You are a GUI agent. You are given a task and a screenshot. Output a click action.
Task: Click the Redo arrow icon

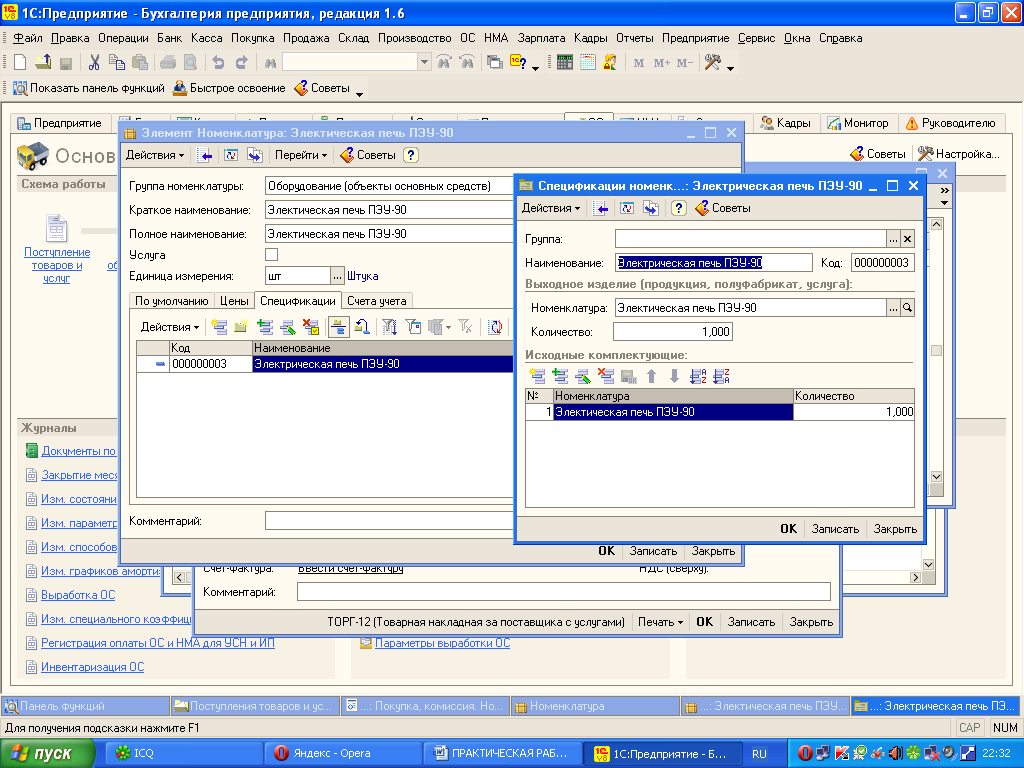point(242,63)
